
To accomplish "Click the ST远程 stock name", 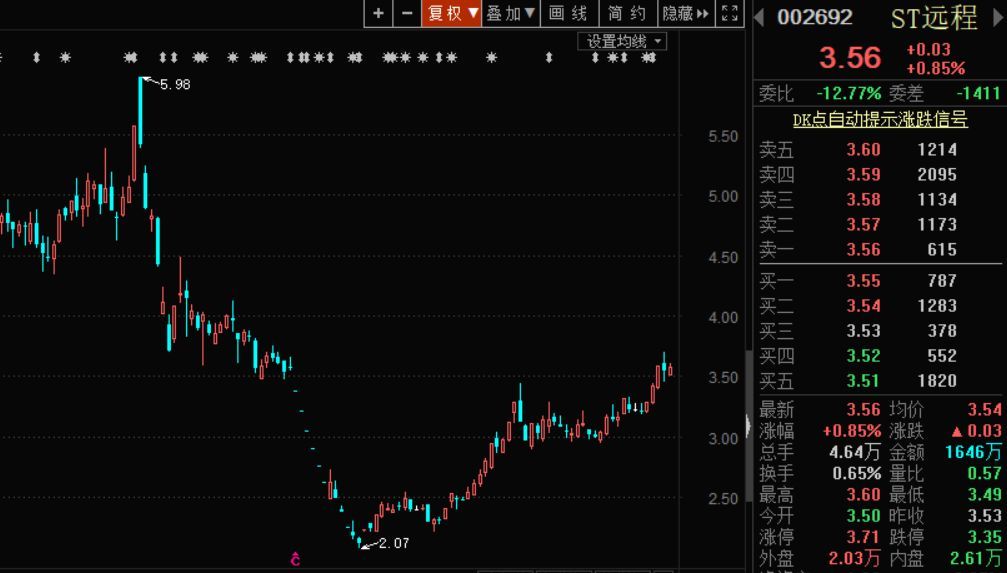I will 934,17.
